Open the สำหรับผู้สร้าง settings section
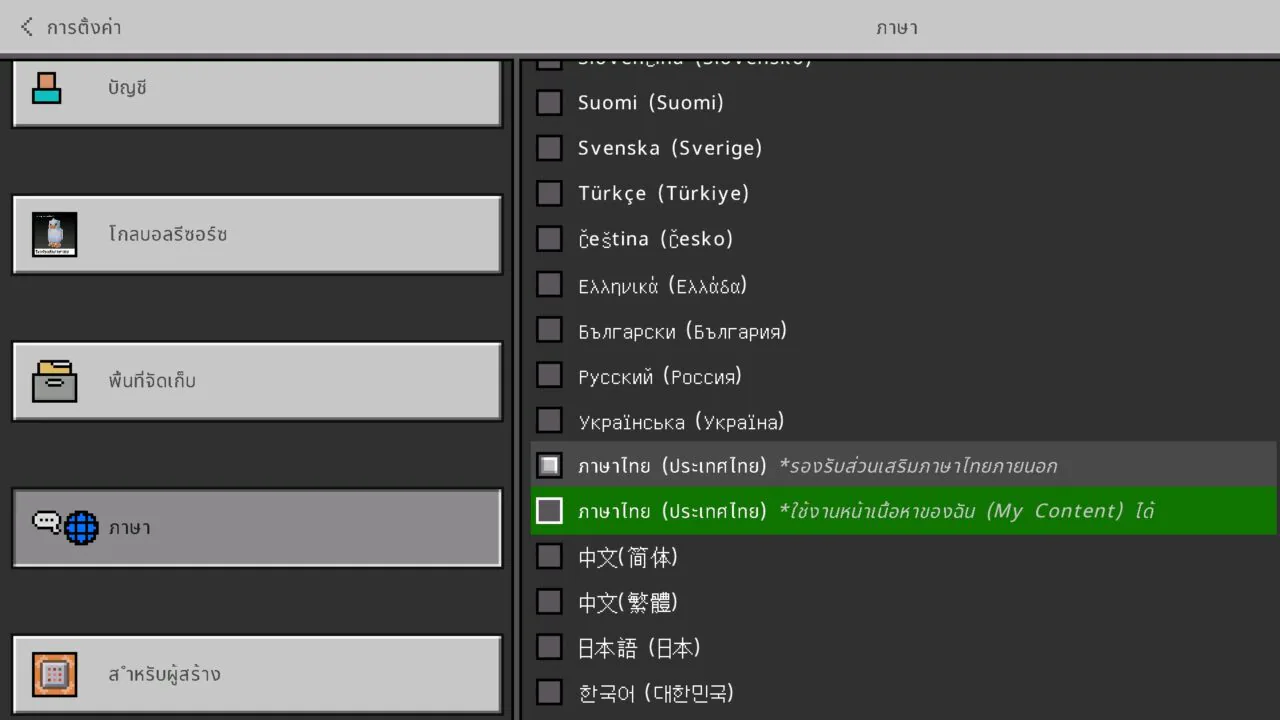This screenshot has width=1280, height=720. pyautogui.click(x=257, y=674)
